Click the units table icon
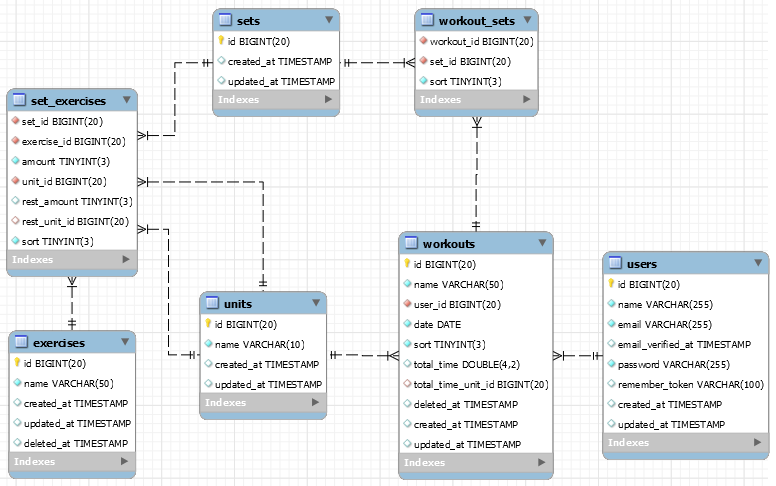The height and width of the screenshot is (486, 776). click(212, 303)
